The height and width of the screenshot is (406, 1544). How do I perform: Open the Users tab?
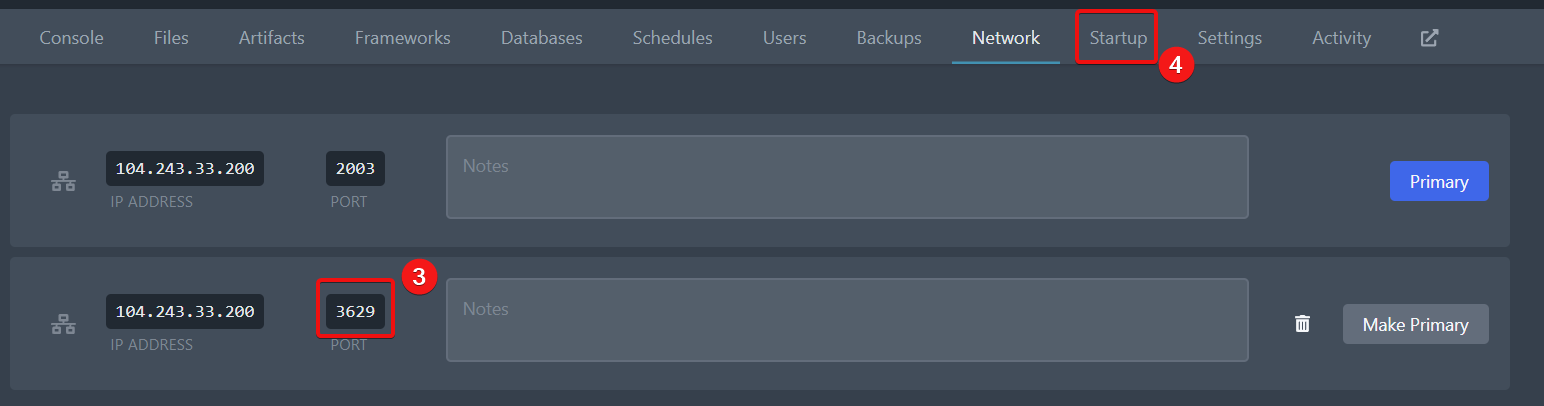(784, 38)
